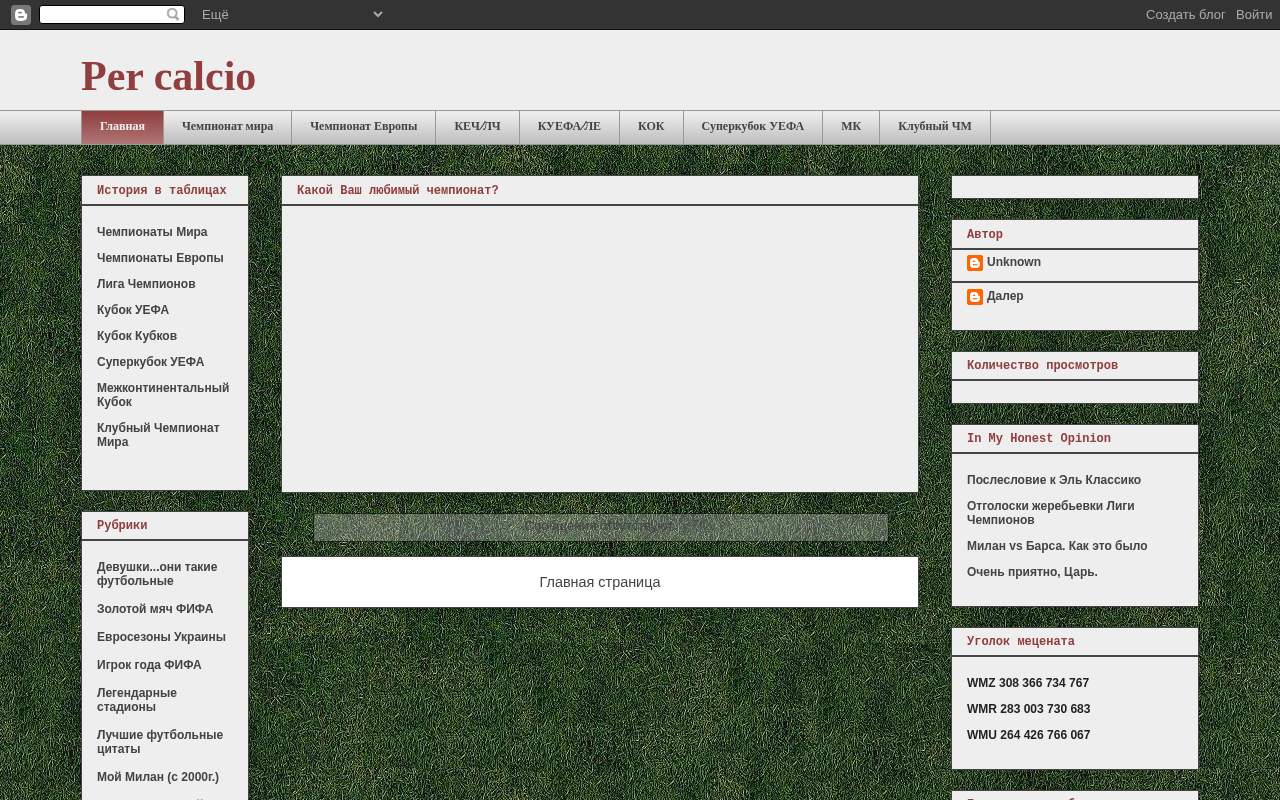Click the Blogger logo icon in the navbar
1280x800 pixels.
point(20,15)
